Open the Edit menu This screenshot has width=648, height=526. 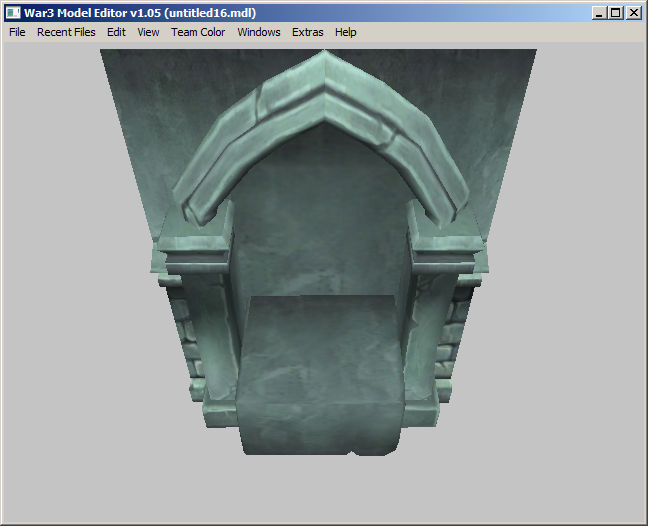click(116, 32)
